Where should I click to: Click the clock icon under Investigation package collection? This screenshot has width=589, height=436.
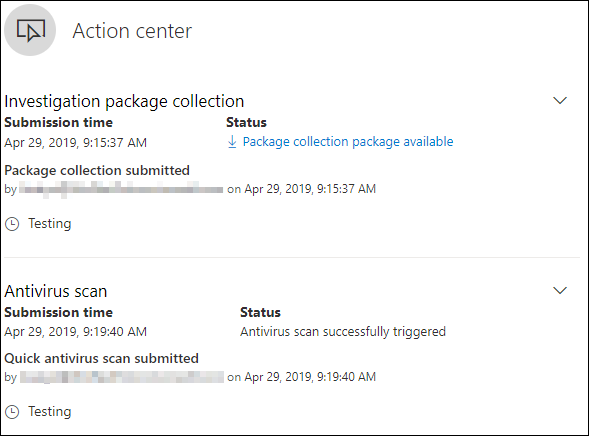[12, 224]
